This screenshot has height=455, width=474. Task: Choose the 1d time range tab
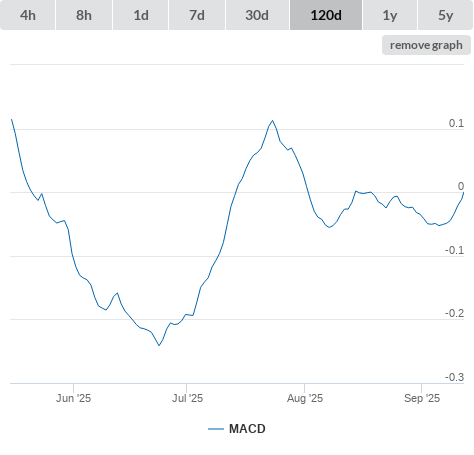click(x=141, y=15)
